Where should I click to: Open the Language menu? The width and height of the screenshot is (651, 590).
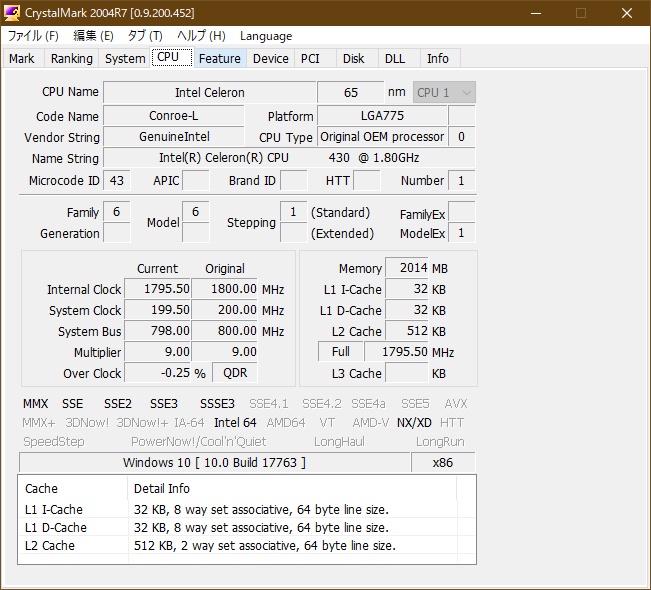(266, 36)
